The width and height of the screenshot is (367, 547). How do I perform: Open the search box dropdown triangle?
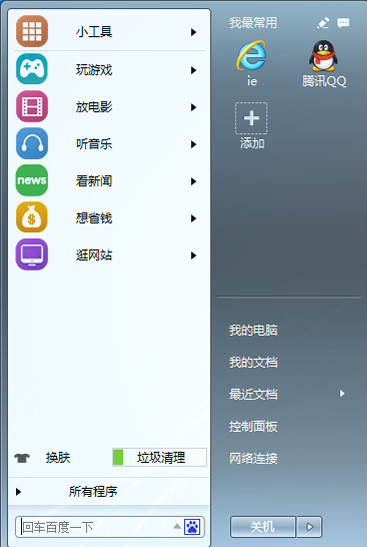point(177,526)
